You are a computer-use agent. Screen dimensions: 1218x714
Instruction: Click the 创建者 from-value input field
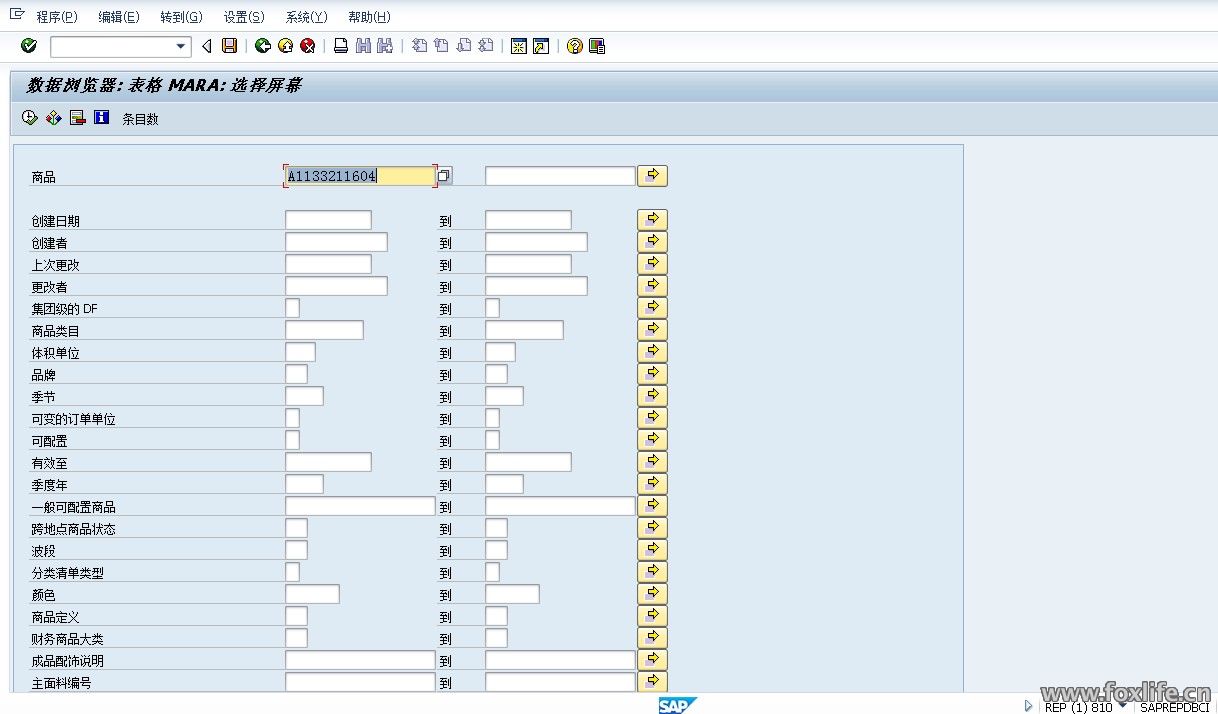pyautogui.click(x=336, y=243)
